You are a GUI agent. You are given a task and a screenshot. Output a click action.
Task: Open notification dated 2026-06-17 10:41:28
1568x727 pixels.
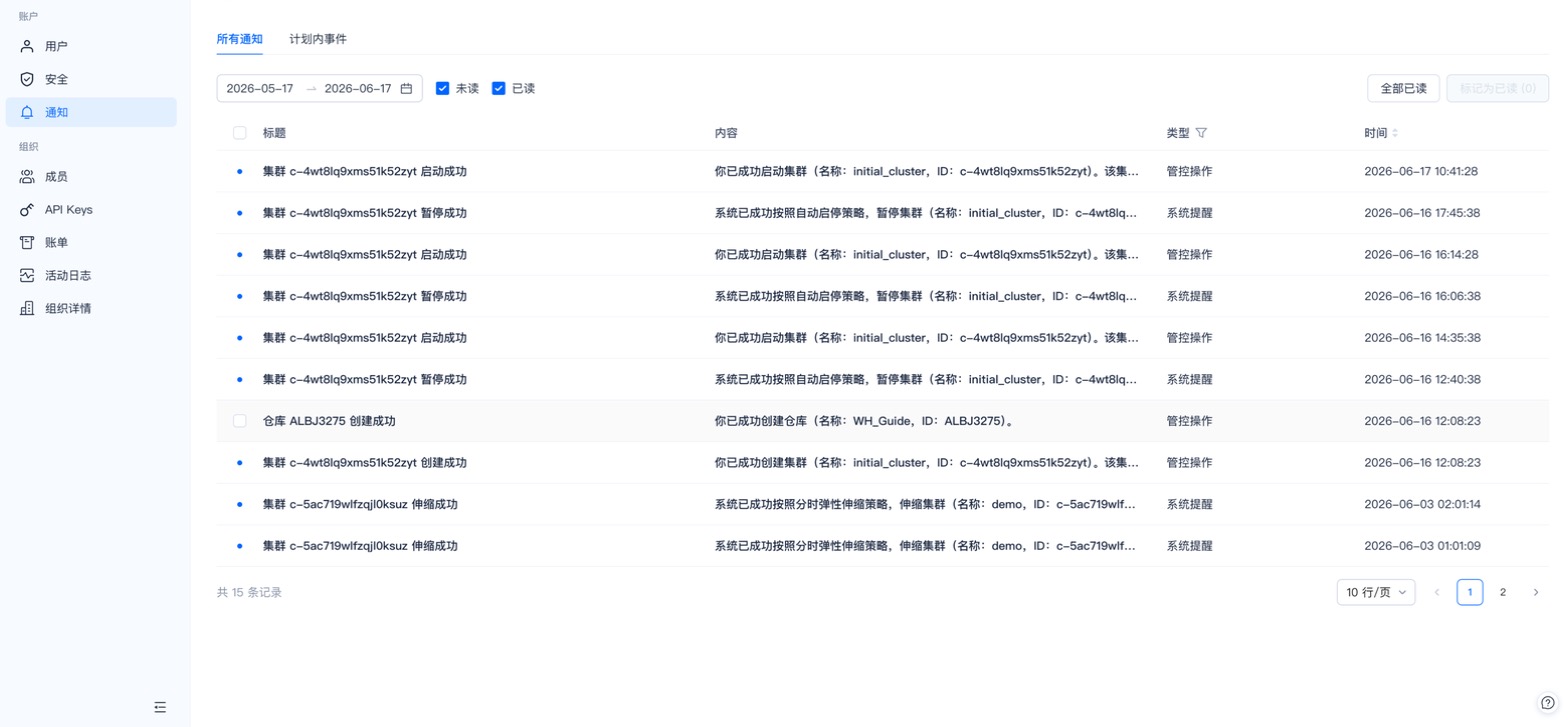click(883, 172)
